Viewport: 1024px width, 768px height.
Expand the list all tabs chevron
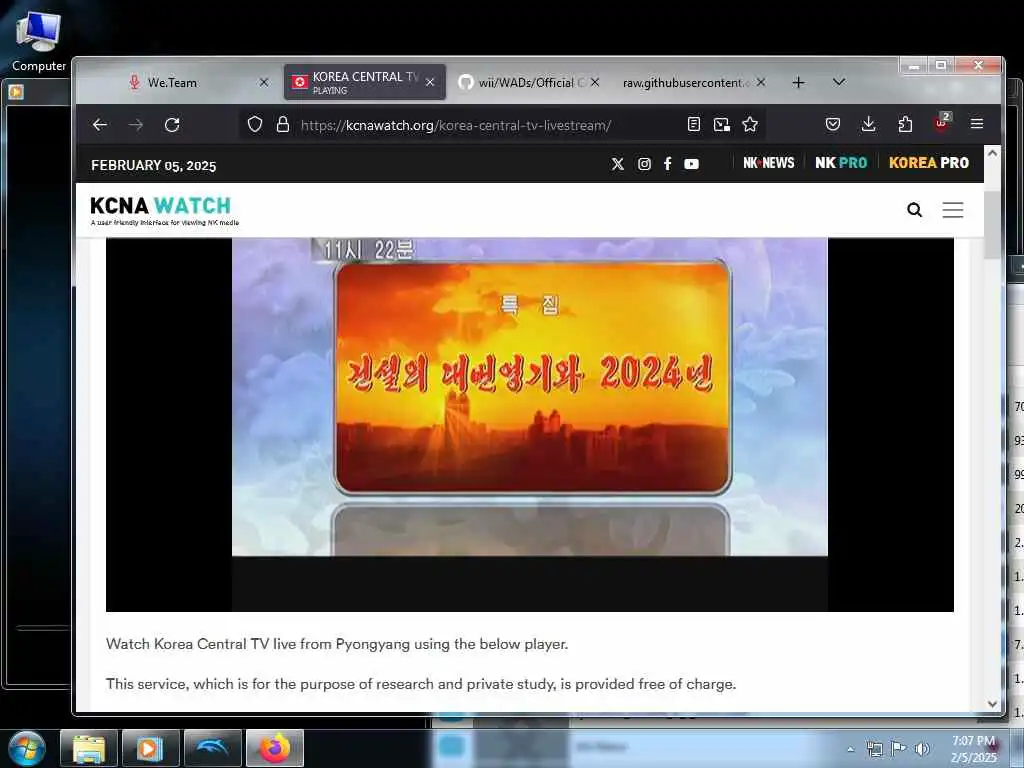click(839, 82)
